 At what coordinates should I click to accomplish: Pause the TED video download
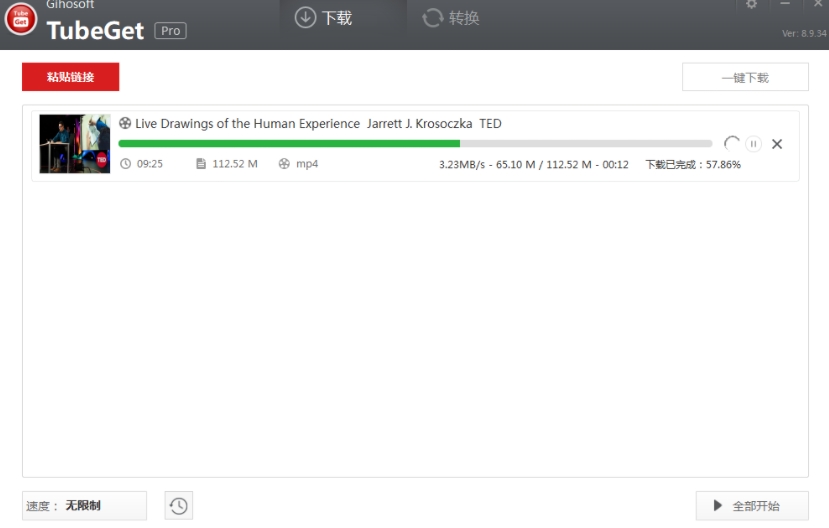pos(753,144)
